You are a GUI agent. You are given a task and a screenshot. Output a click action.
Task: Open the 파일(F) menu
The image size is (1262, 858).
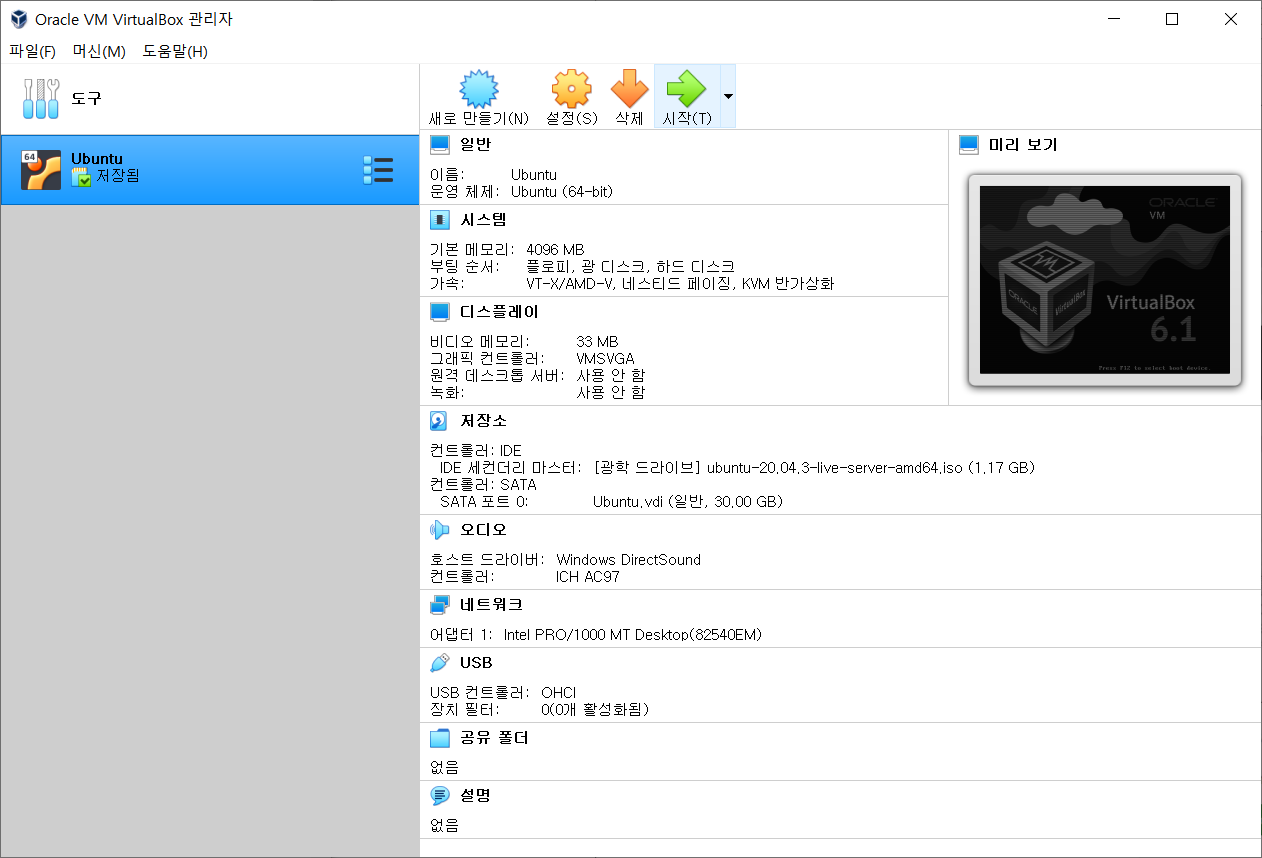32,51
